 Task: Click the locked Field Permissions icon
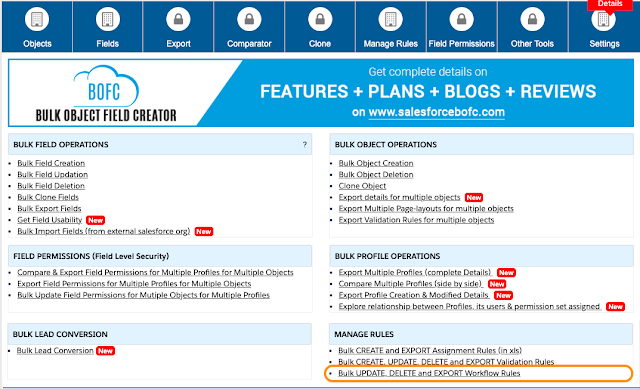click(x=462, y=19)
